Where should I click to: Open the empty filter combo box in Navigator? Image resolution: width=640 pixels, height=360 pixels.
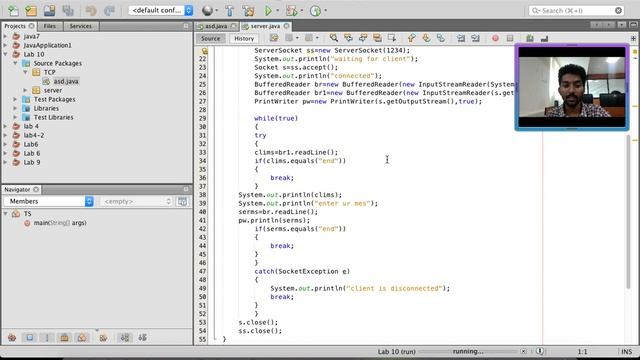point(136,201)
